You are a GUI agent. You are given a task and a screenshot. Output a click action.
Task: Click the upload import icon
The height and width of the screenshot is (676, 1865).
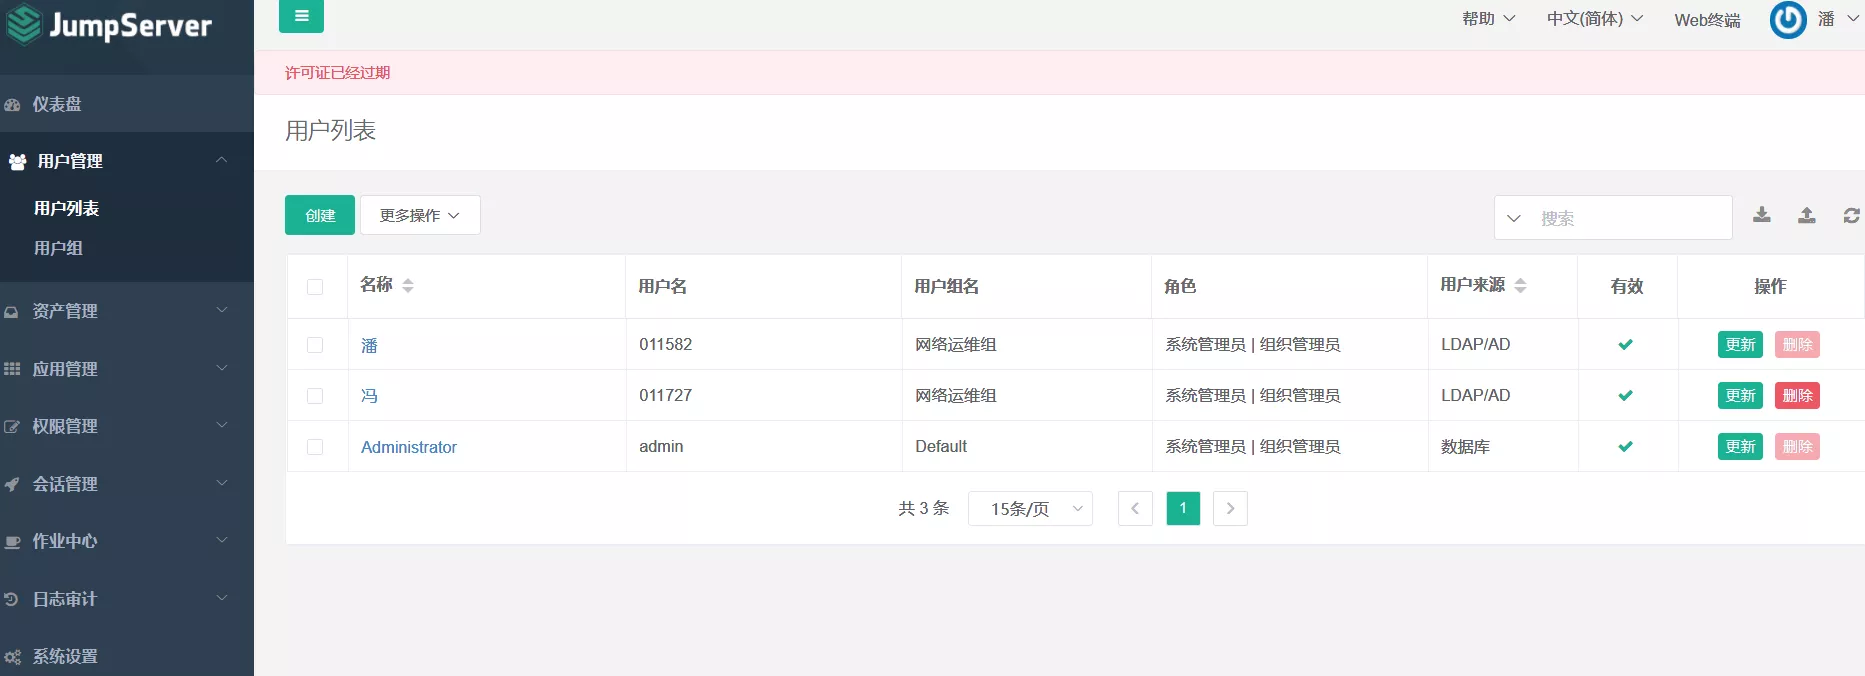[1806, 215]
